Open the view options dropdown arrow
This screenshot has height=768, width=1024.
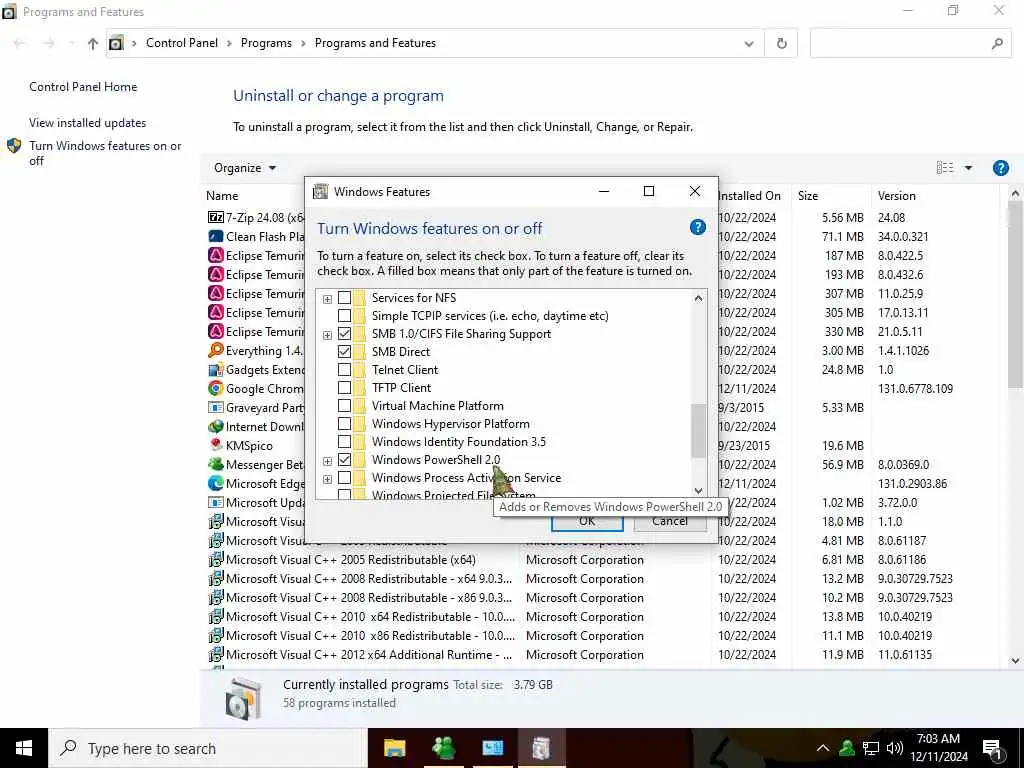click(968, 168)
